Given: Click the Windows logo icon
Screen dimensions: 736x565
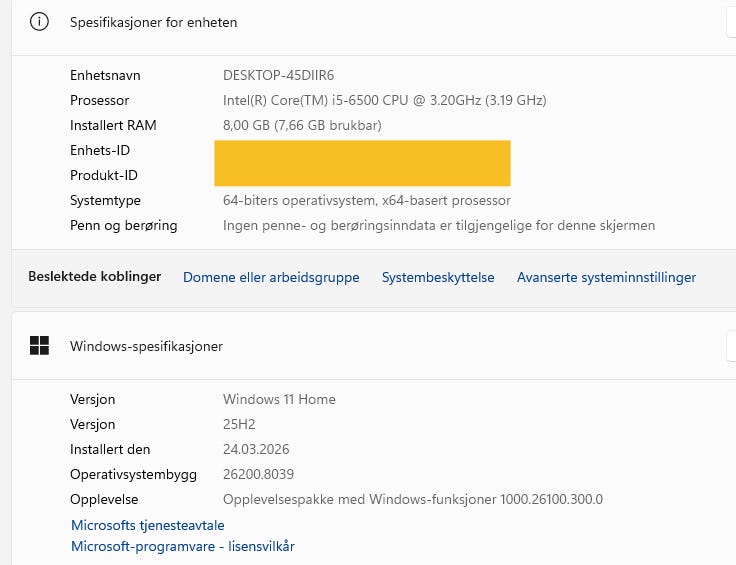Looking at the screenshot, I should [x=40, y=346].
